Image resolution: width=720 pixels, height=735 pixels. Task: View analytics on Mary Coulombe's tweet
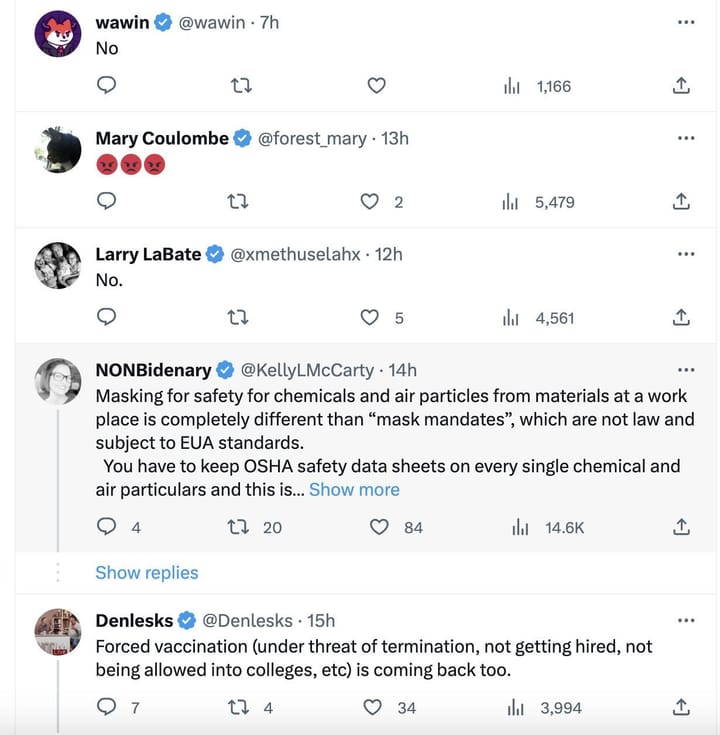click(538, 202)
